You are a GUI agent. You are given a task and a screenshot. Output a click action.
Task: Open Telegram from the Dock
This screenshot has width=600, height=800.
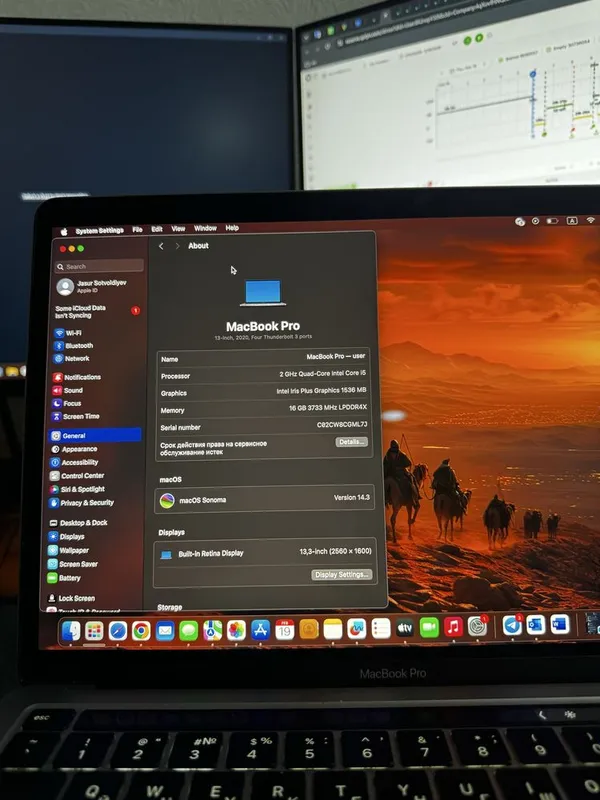coord(512,626)
